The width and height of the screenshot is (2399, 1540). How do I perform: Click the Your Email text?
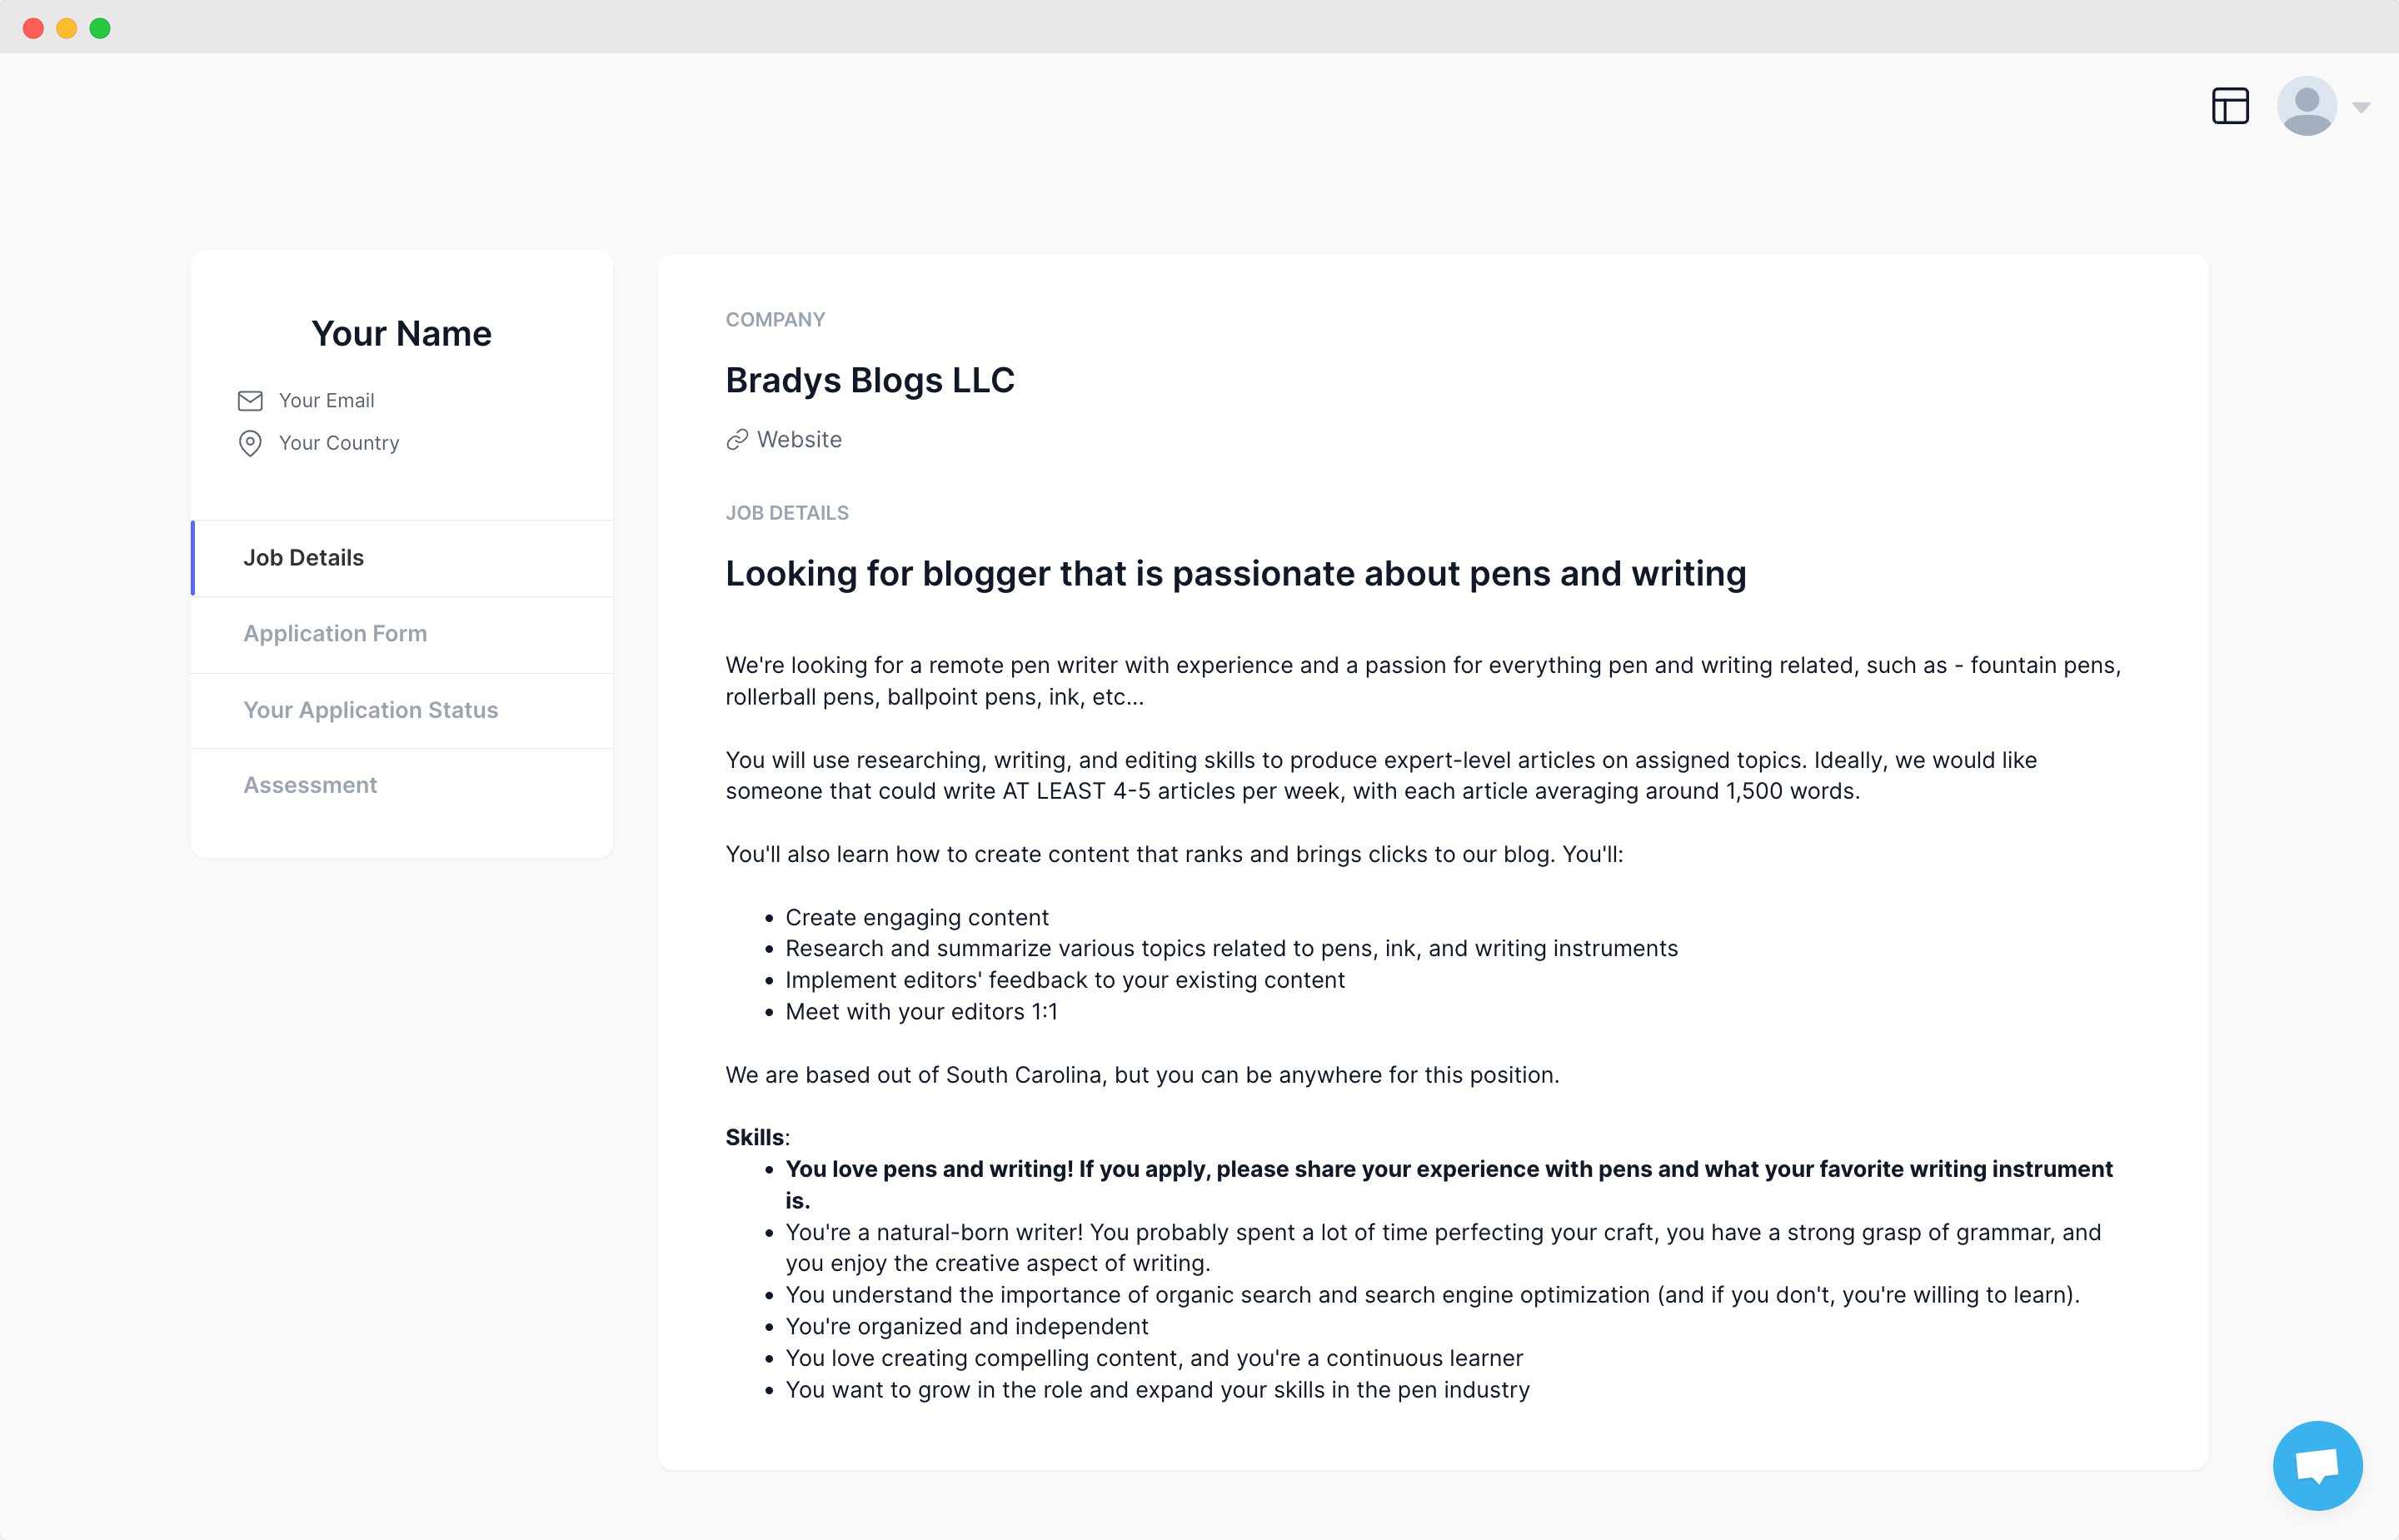tap(326, 401)
